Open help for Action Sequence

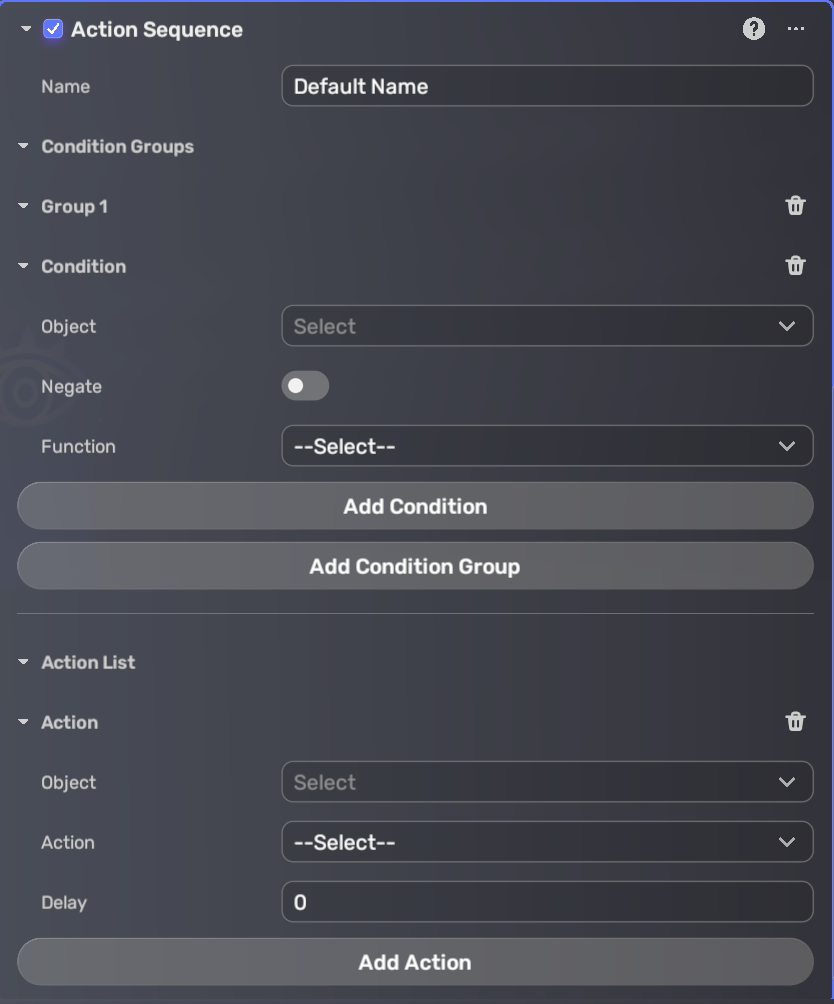coord(754,29)
